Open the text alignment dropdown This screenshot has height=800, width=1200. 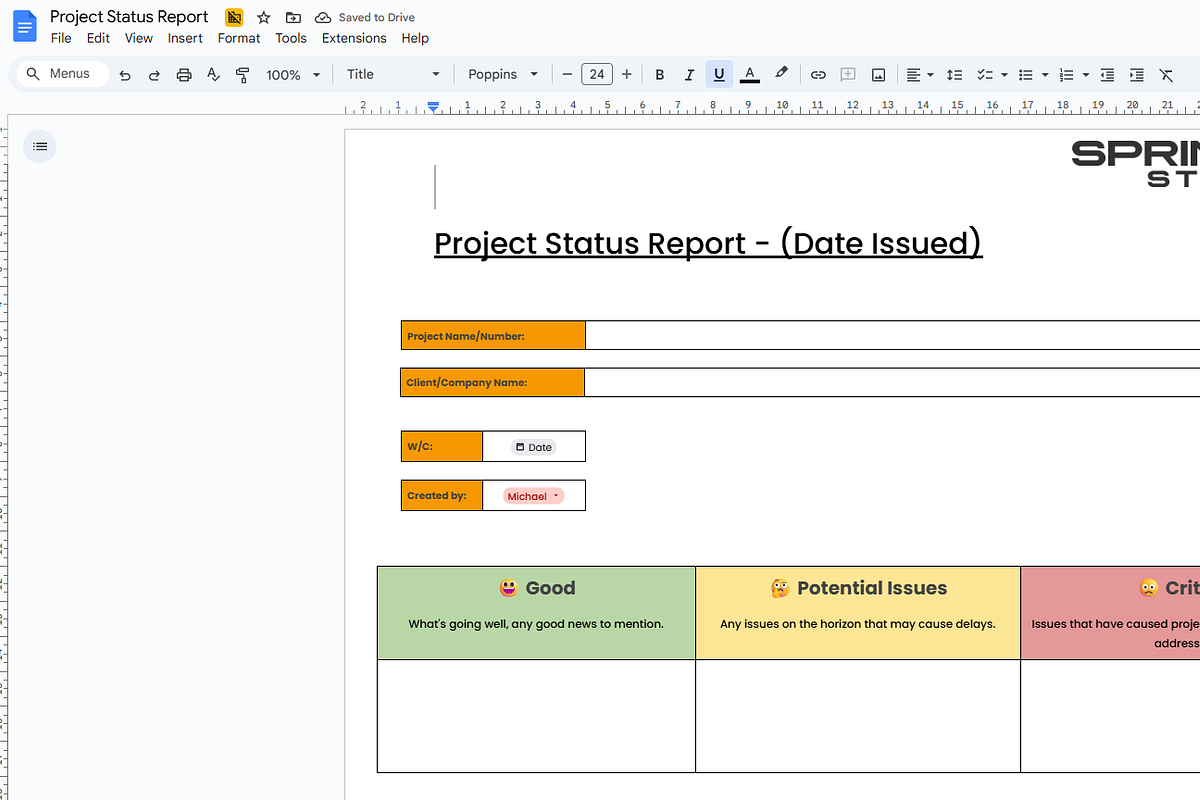(920, 75)
